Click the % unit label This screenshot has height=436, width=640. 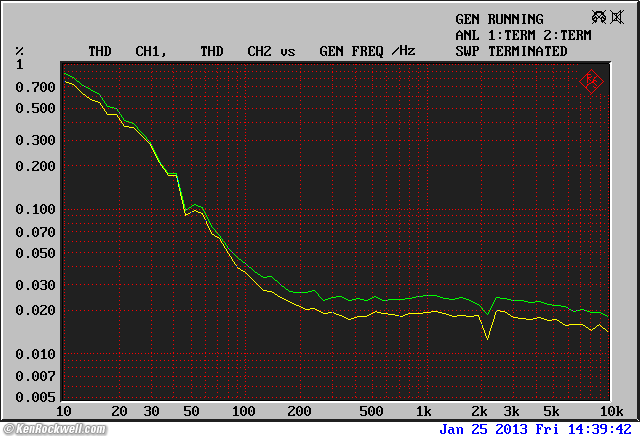click(19, 51)
